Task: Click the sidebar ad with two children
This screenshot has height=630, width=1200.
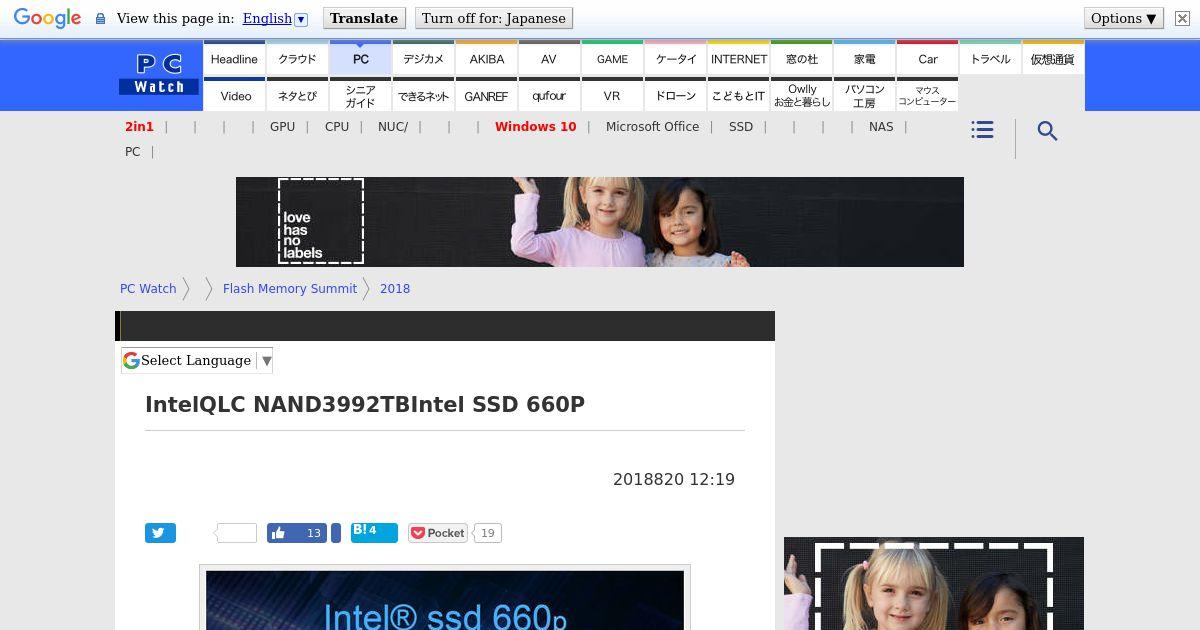Action: [x=934, y=584]
